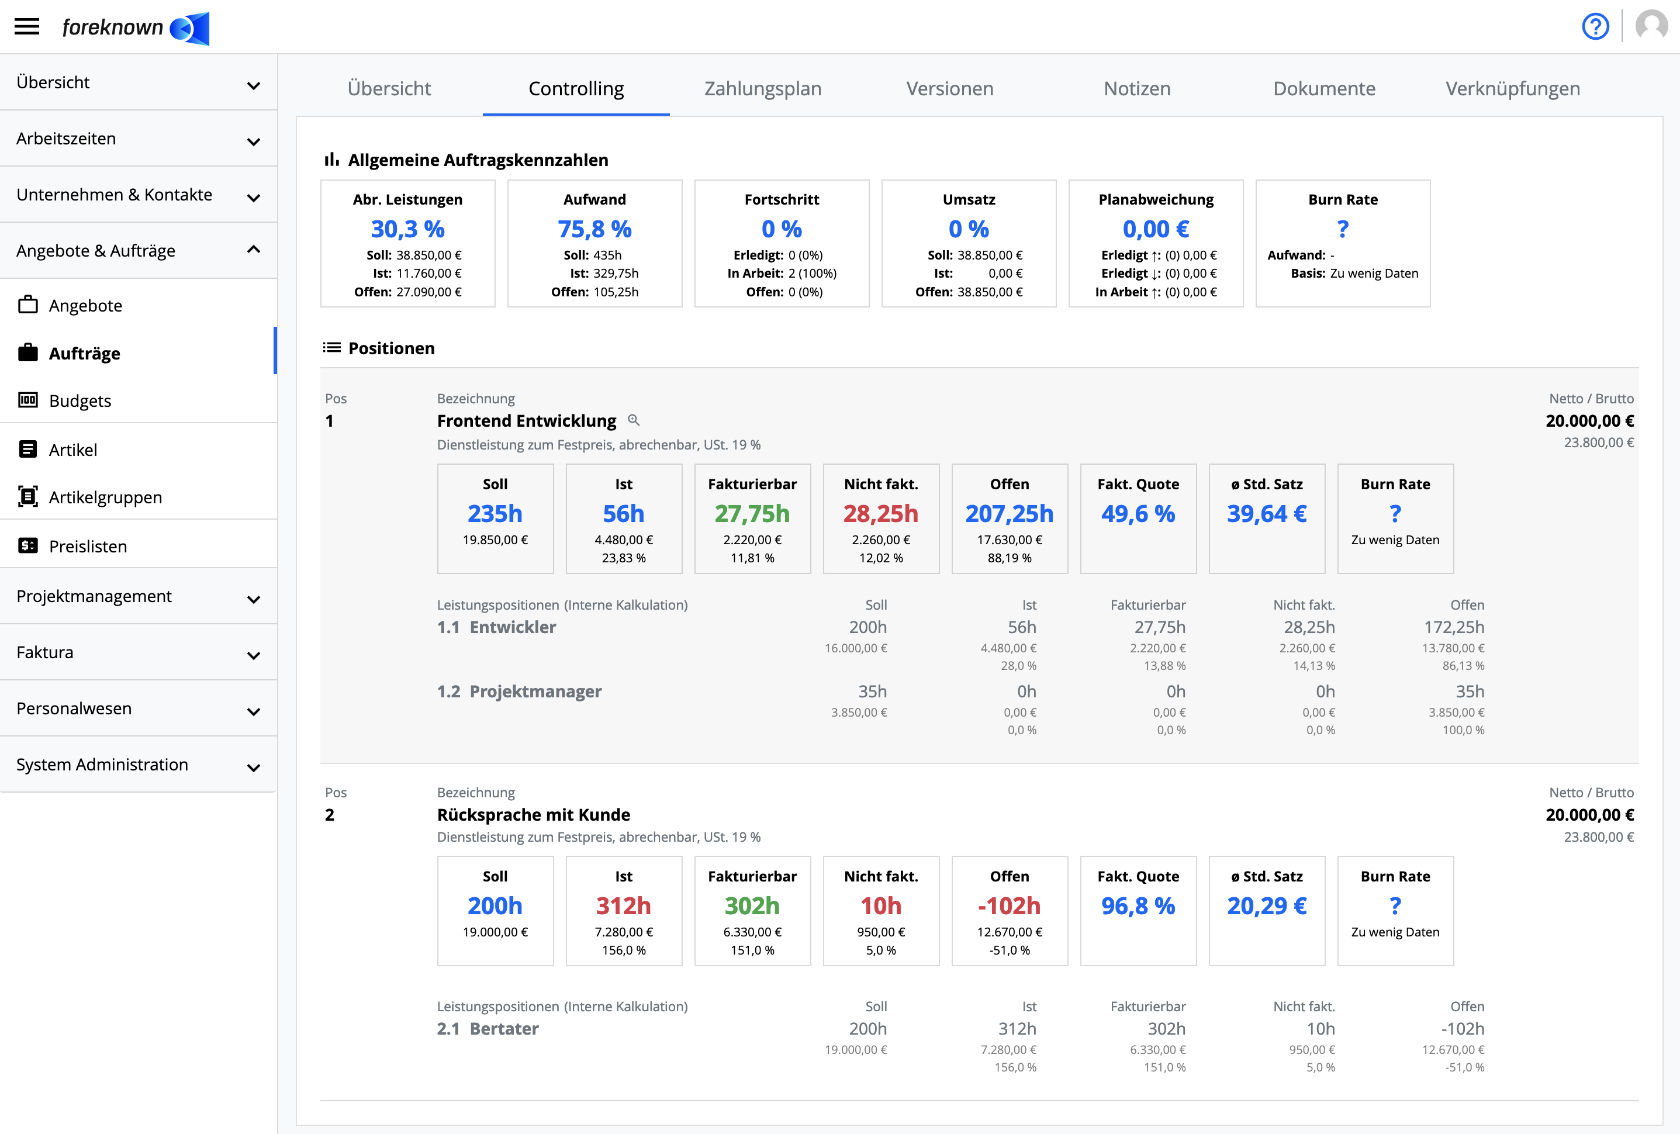
Task: Click the Rücksprache mit Kunde position title
Action: 533,815
